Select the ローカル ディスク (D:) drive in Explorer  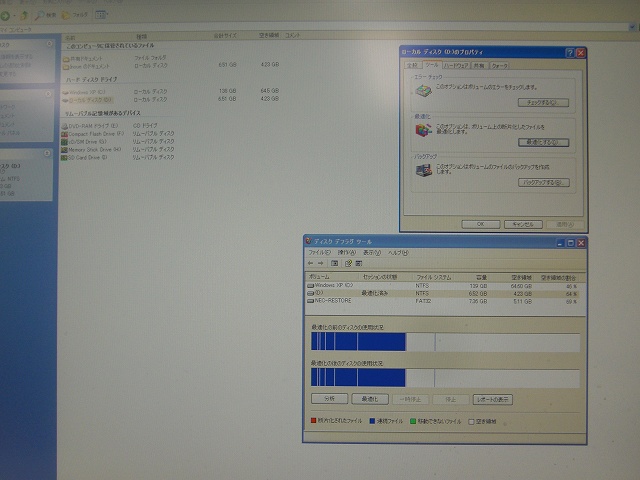[x=87, y=100]
